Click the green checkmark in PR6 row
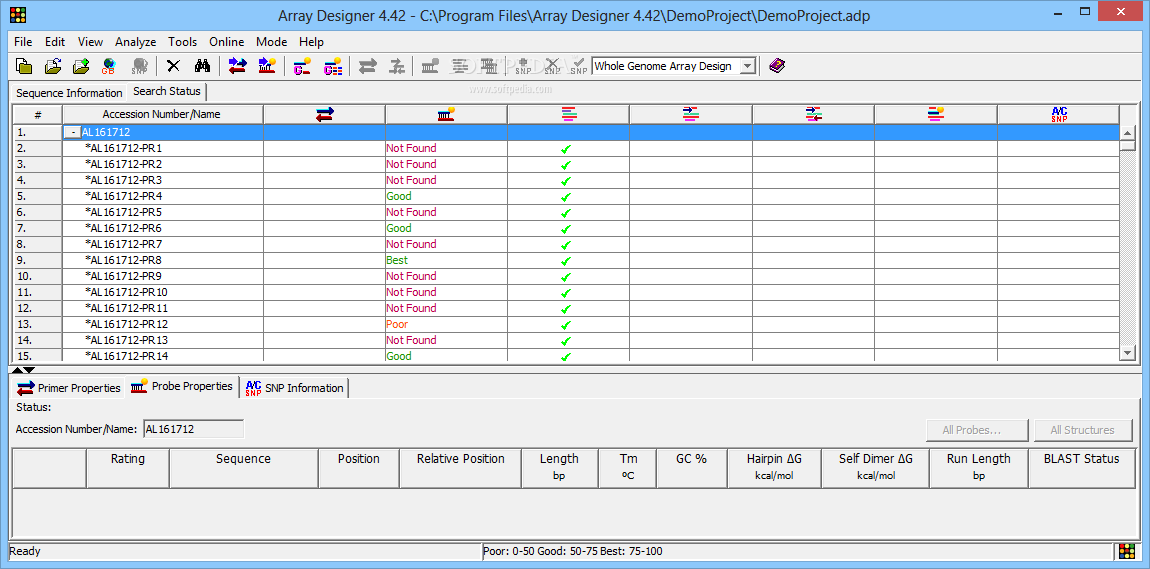Screen dimensions: 1150x569 [565, 229]
